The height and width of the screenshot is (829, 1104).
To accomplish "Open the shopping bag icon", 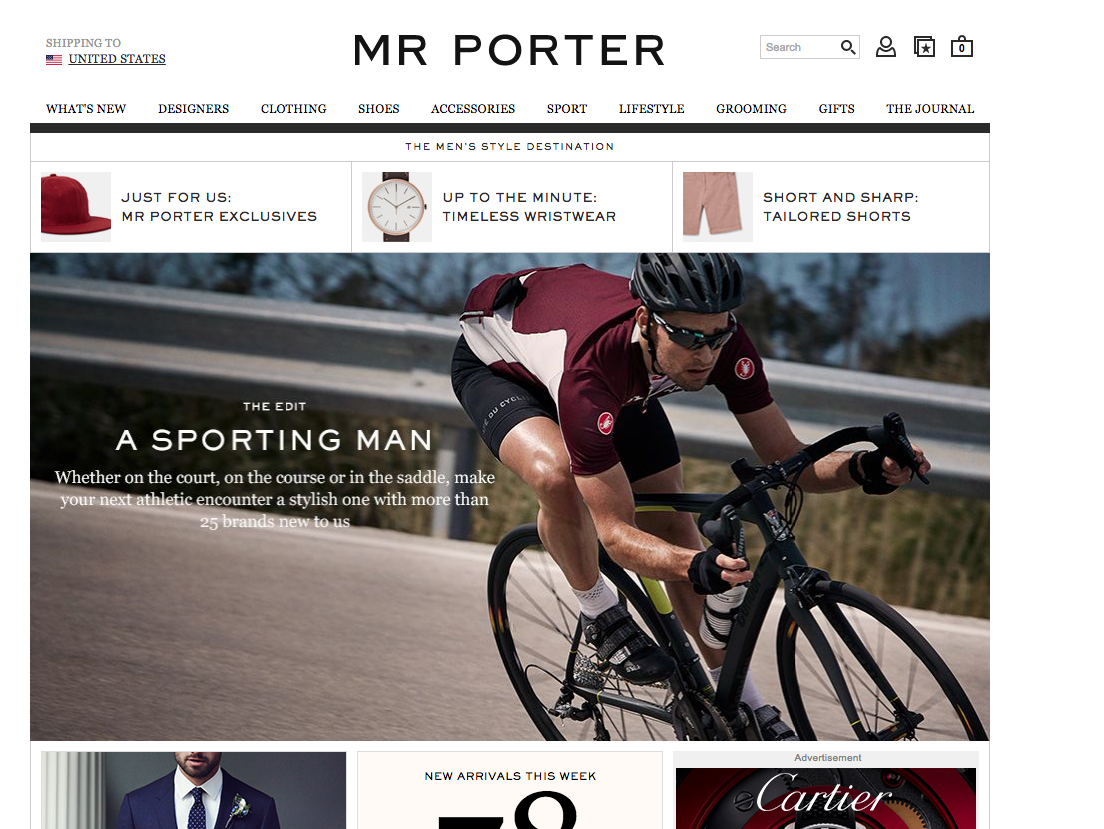I will (962, 47).
